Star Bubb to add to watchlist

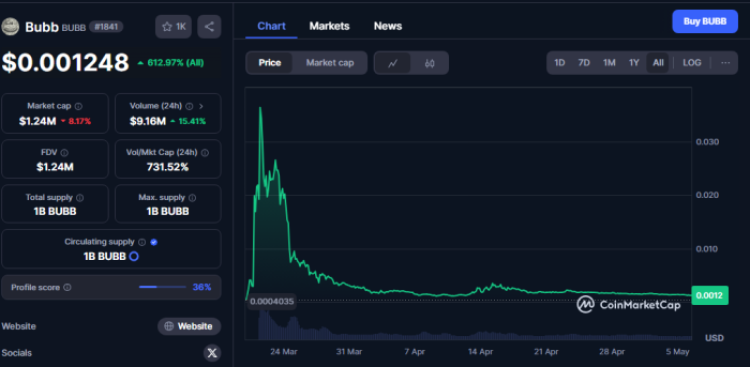pos(173,27)
